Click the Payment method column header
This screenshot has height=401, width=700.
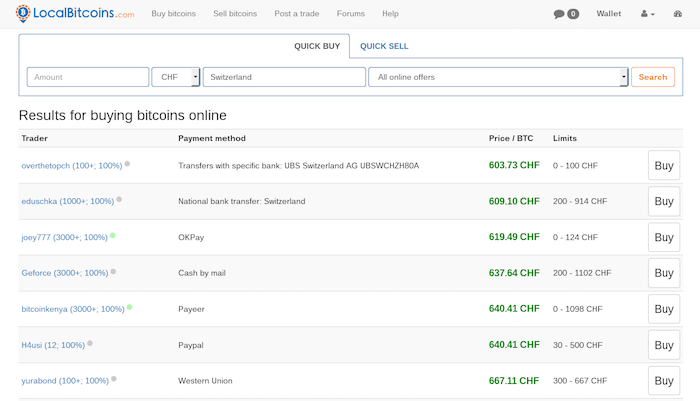tap(212, 138)
